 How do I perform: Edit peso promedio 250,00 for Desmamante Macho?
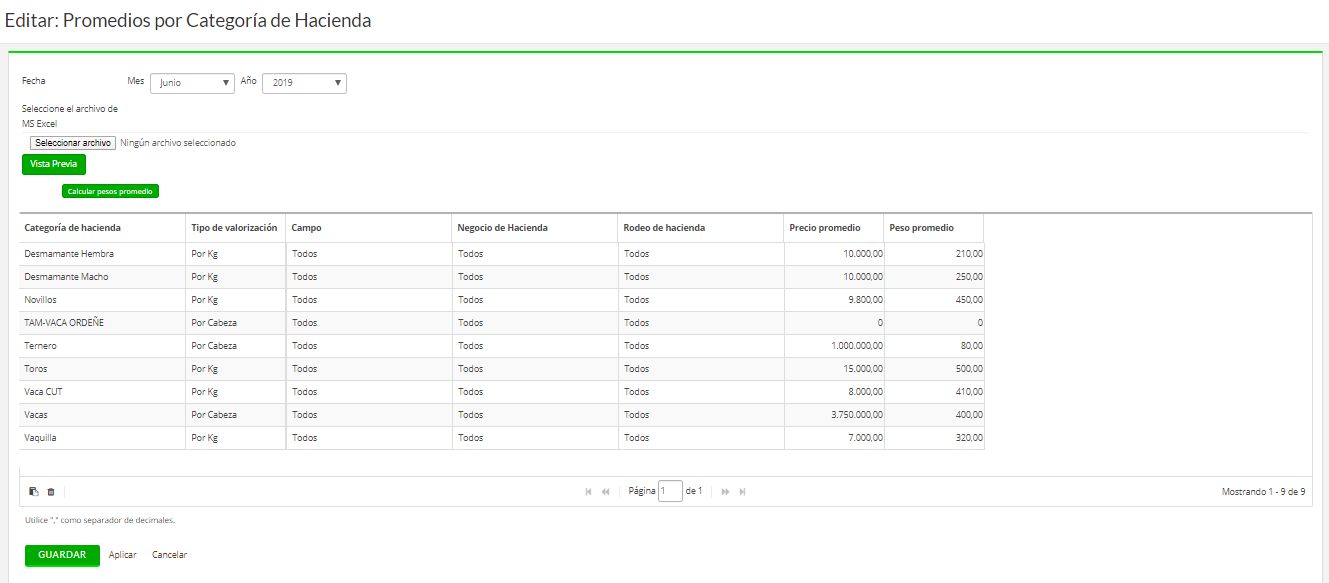point(934,277)
